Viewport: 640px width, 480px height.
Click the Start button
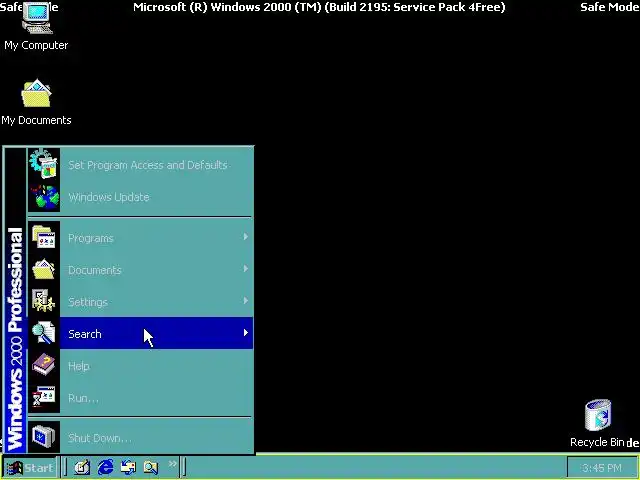[x=30, y=467]
